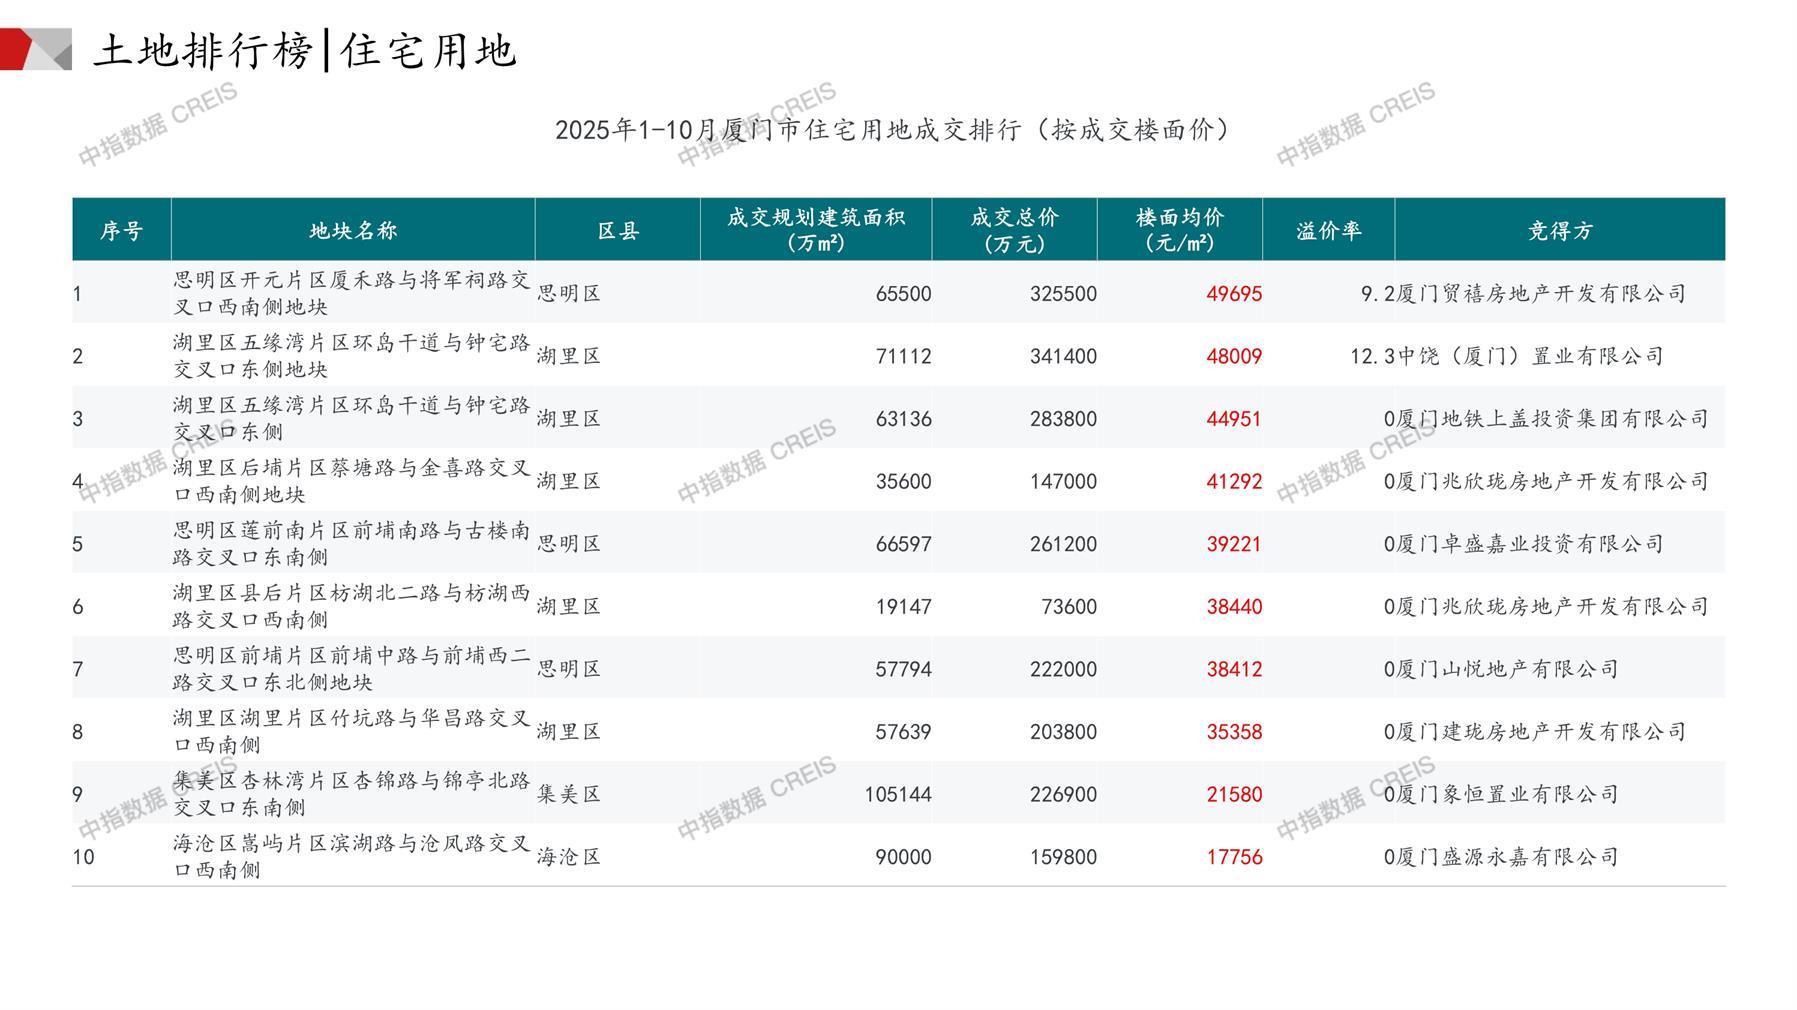Click the red floor price 17756 in the last row

point(1233,857)
